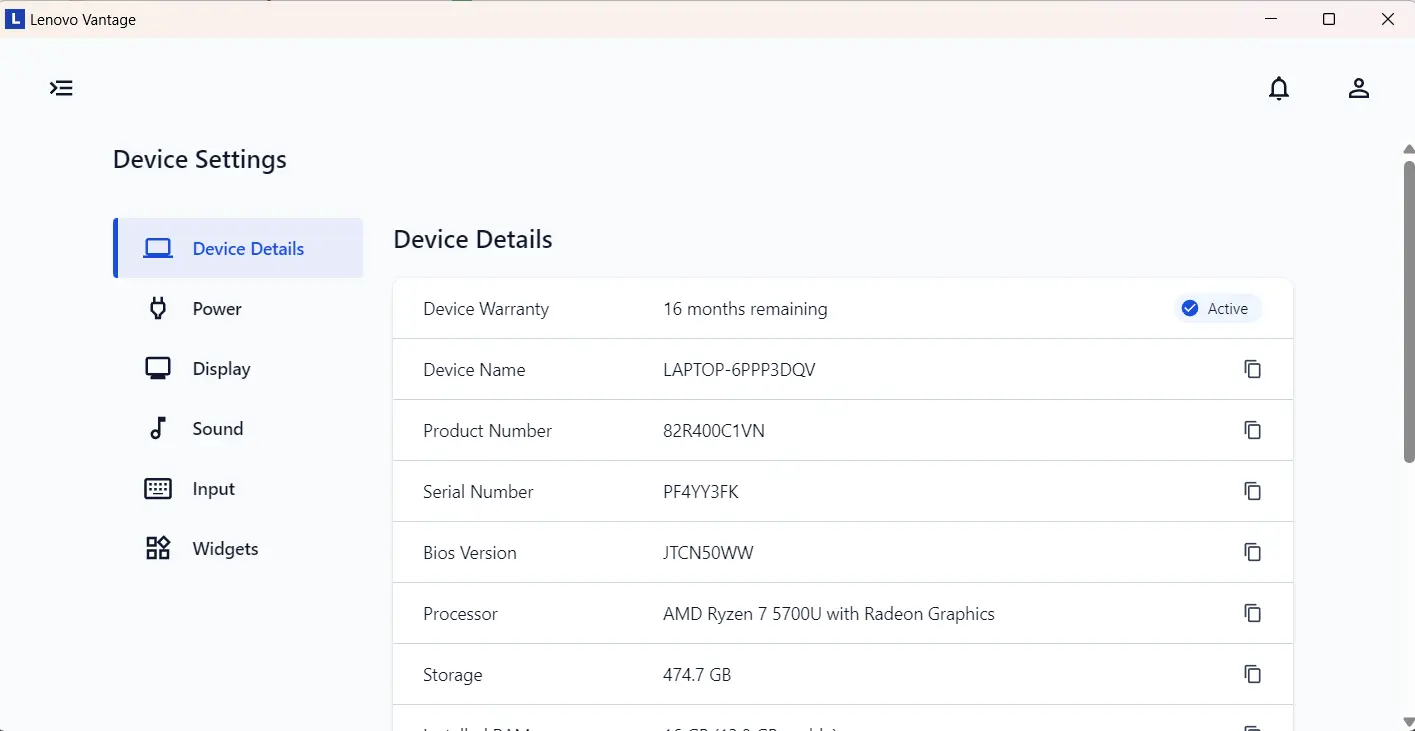1415x731 pixels.
Task: Select the Device Details tab
Action: pyautogui.click(x=238, y=248)
